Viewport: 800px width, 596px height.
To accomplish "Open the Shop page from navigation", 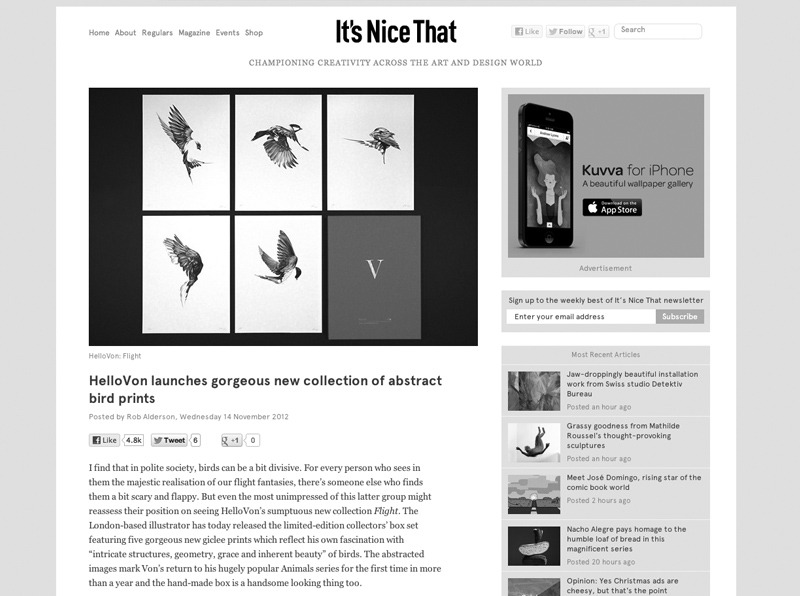I will (254, 33).
